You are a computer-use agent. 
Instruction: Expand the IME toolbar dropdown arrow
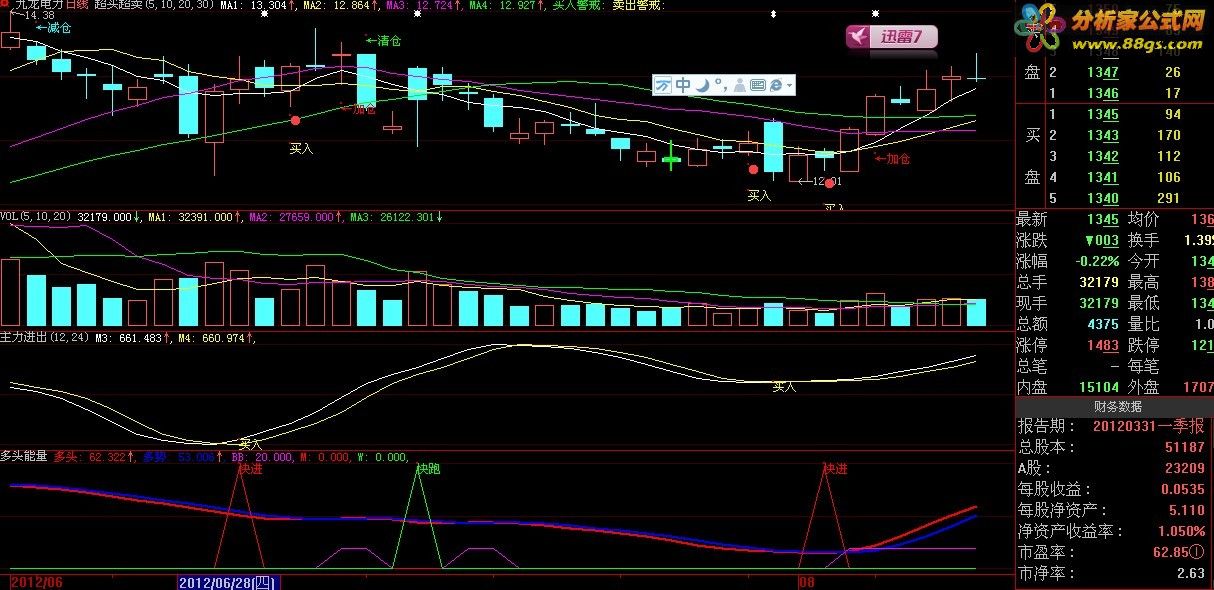click(x=789, y=86)
